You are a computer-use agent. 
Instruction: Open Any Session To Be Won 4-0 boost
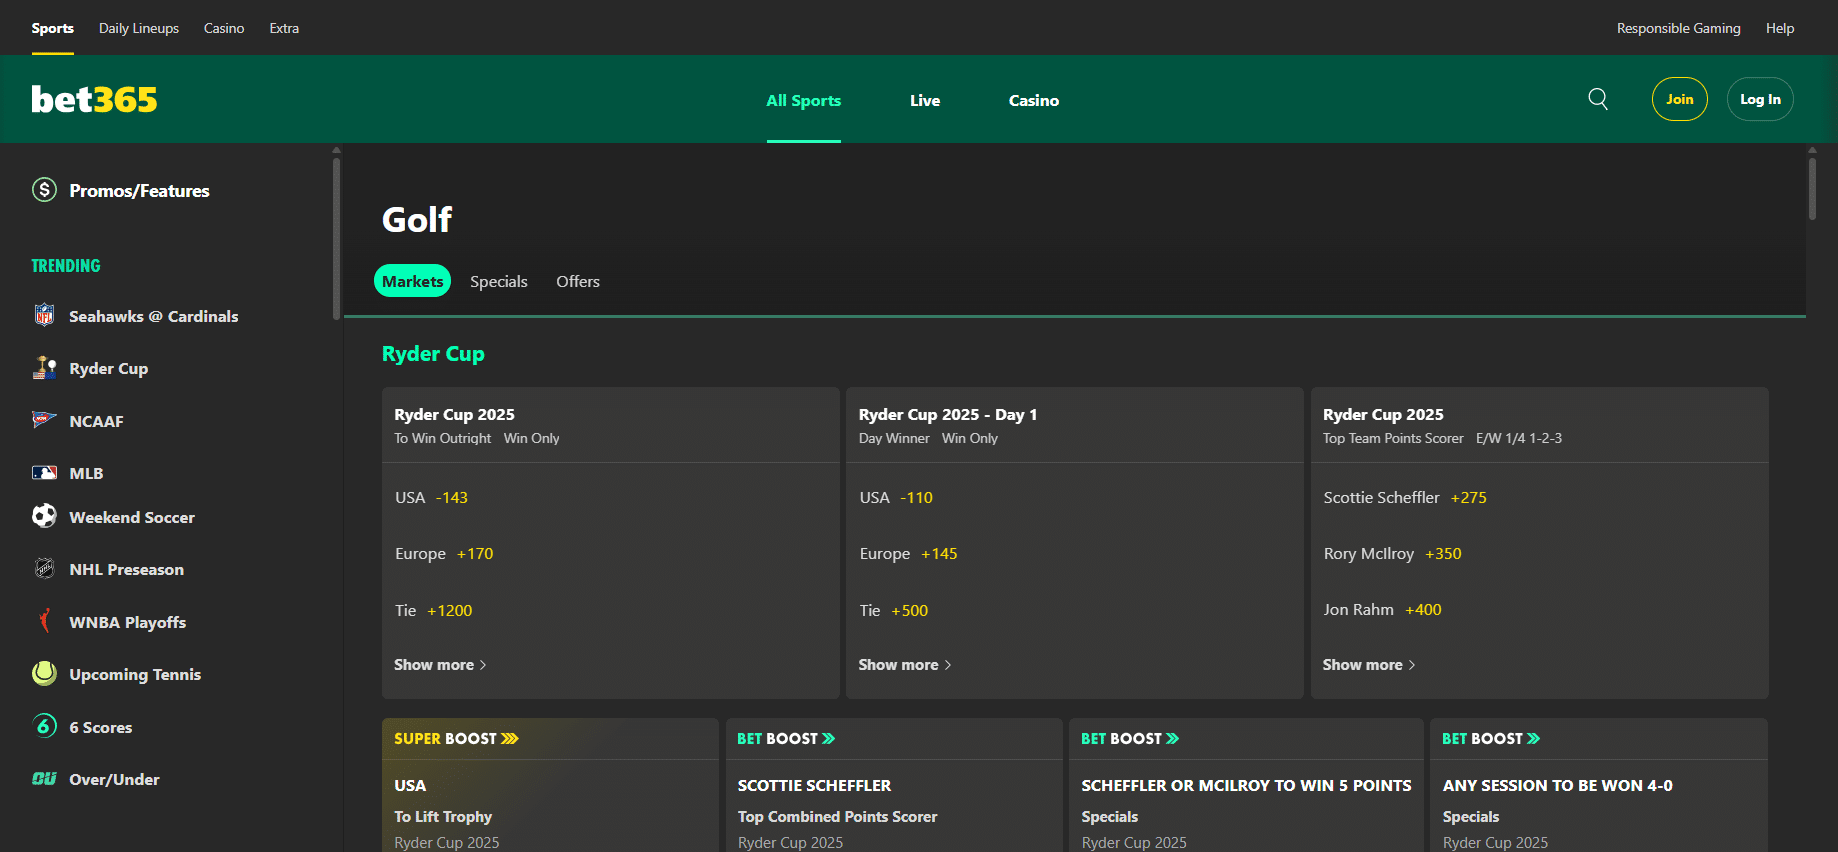click(x=1599, y=785)
